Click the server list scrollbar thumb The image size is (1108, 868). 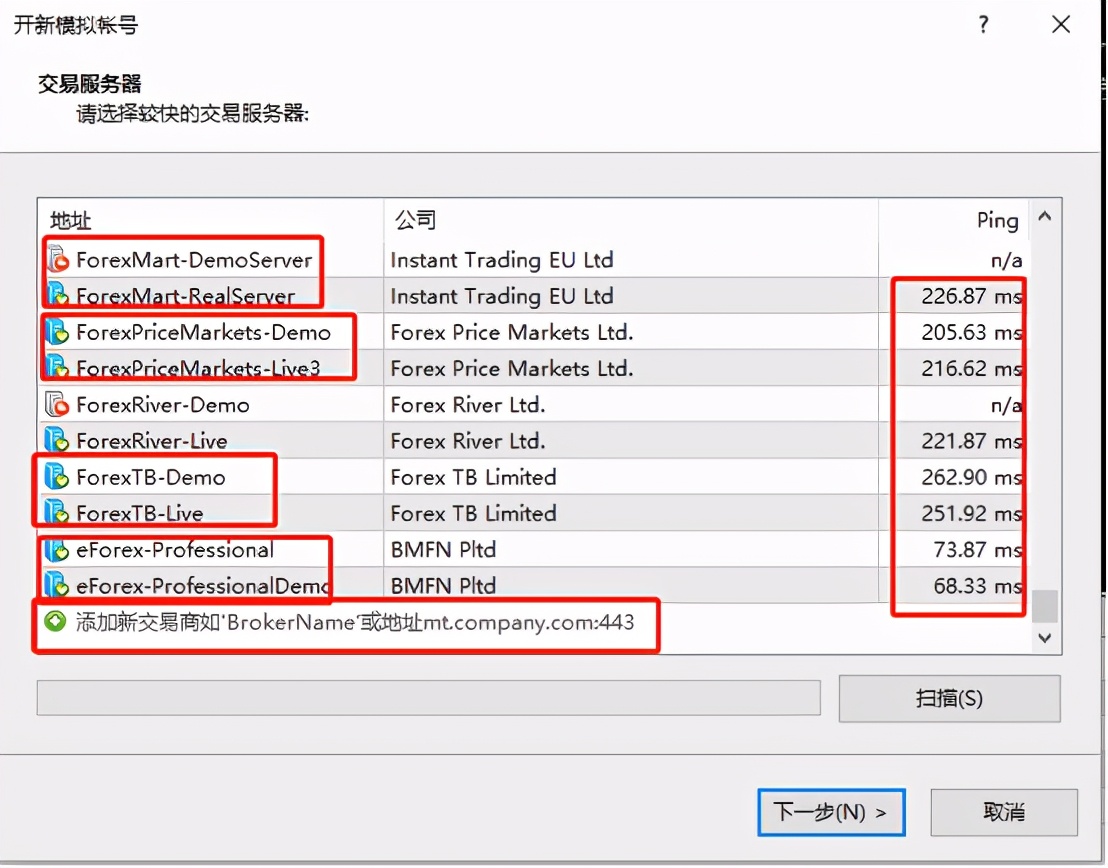click(1045, 606)
